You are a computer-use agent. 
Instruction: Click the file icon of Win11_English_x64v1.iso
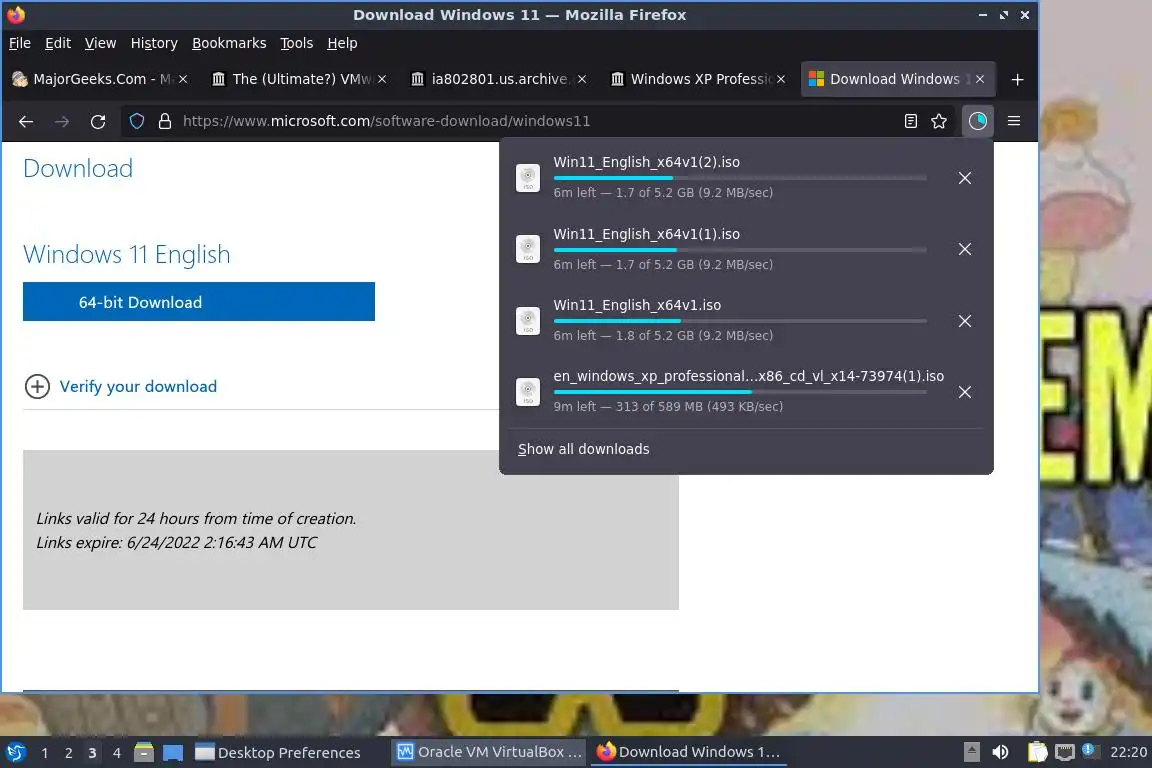pyautogui.click(x=528, y=321)
